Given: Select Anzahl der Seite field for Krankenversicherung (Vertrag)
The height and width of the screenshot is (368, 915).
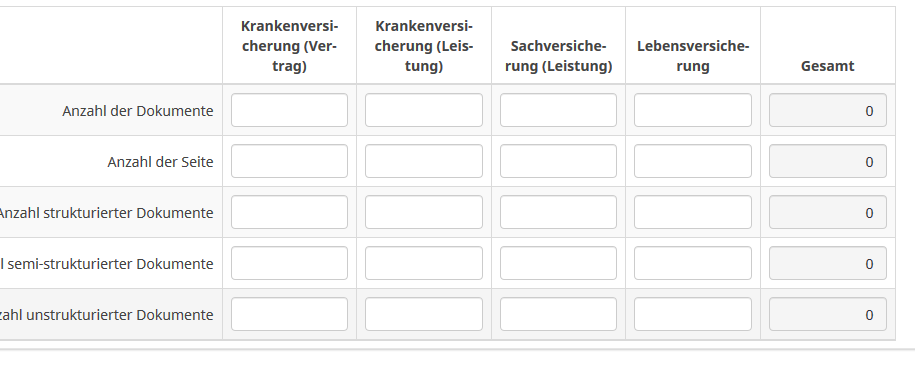Looking at the screenshot, I should [x=289, y=161].
